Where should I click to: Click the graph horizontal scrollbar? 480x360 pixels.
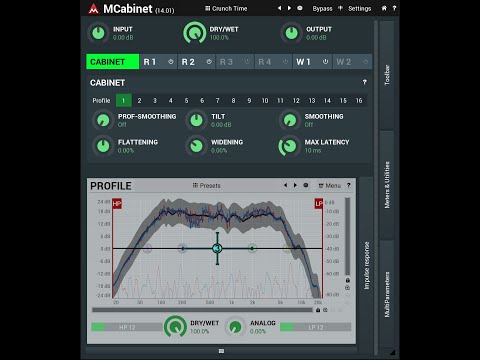click(x=202, y=310)
